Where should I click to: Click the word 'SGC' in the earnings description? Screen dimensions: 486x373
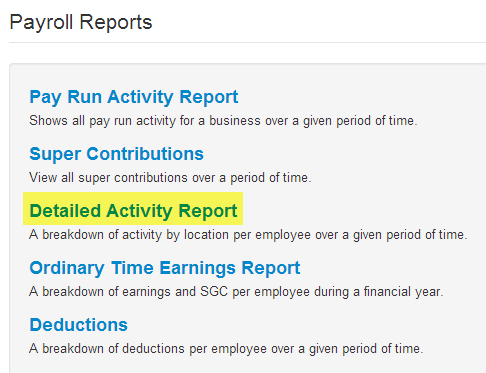tap(214, 292)
